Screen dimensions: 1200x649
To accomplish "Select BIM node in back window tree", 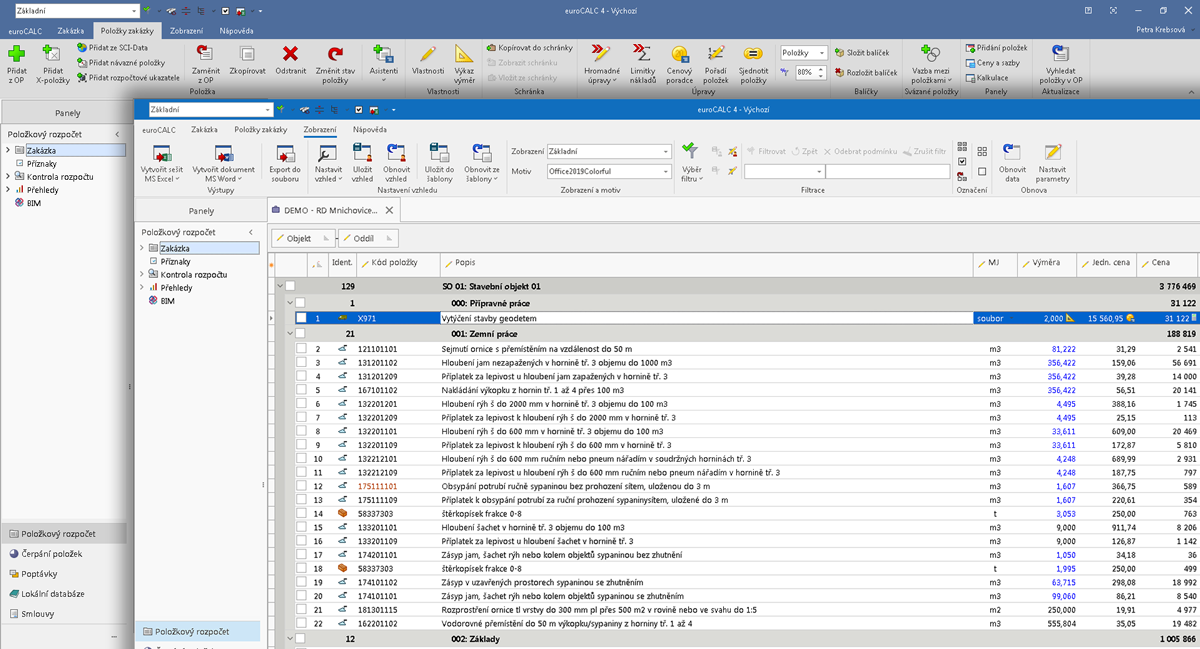I will pos(33,202).
